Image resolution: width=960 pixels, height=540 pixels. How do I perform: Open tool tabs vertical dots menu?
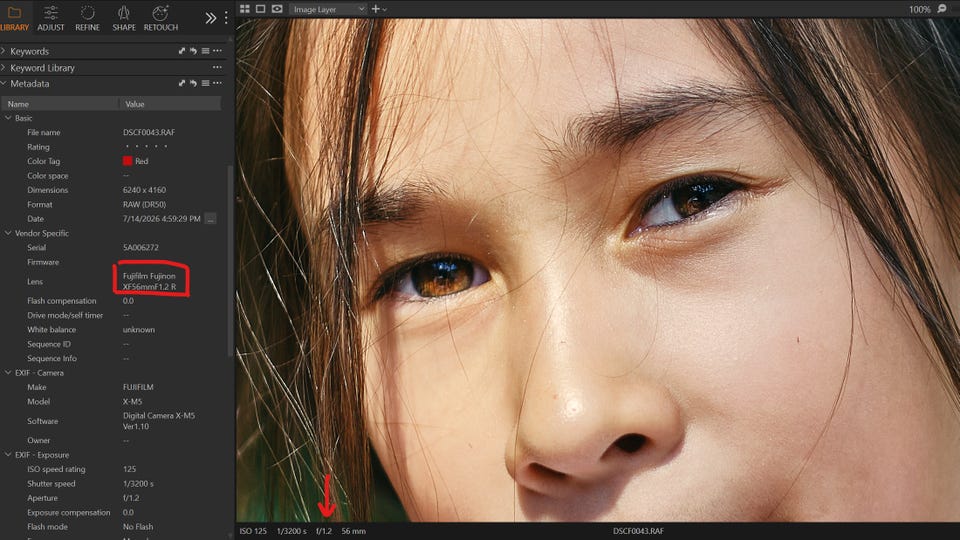226,18
